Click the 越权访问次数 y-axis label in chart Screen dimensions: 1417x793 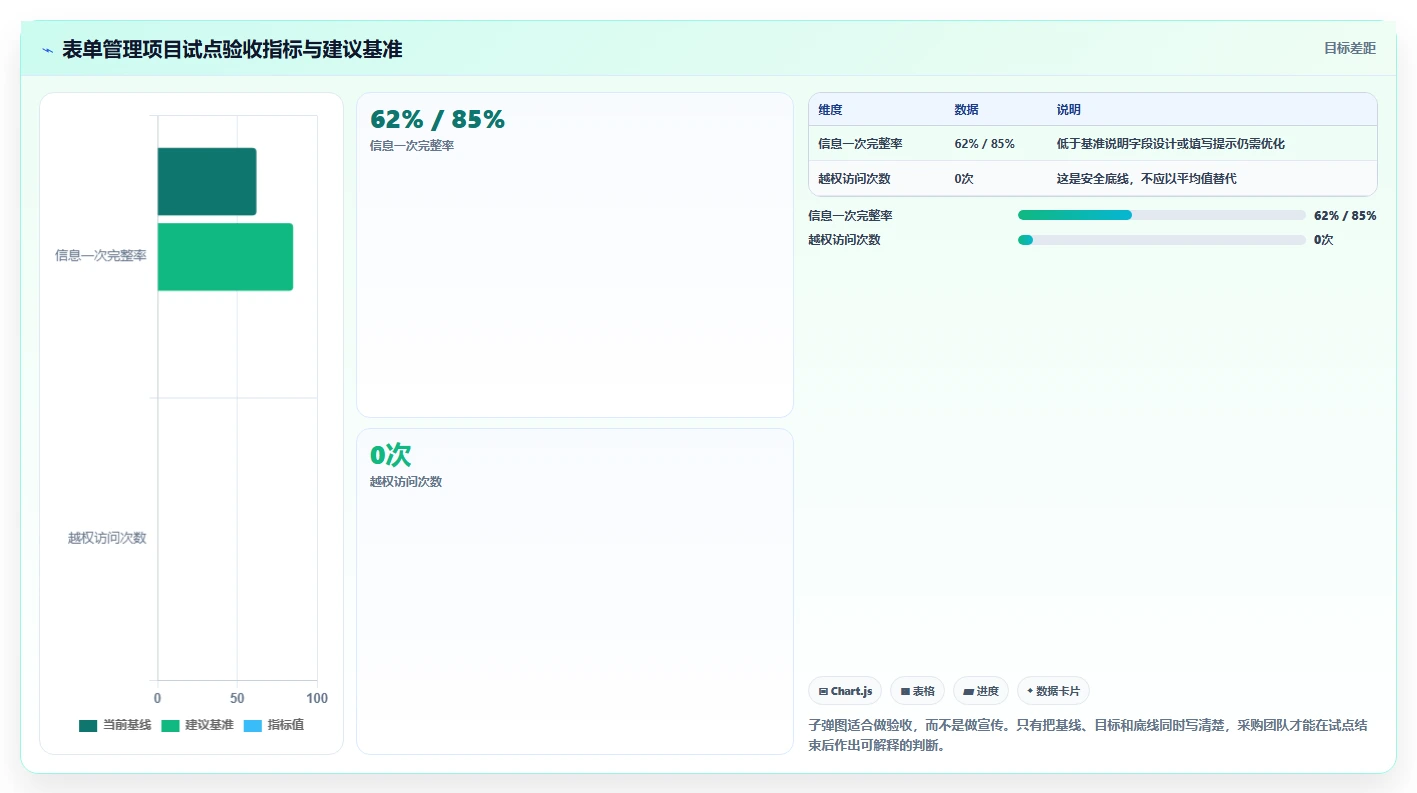pos(107,538)
